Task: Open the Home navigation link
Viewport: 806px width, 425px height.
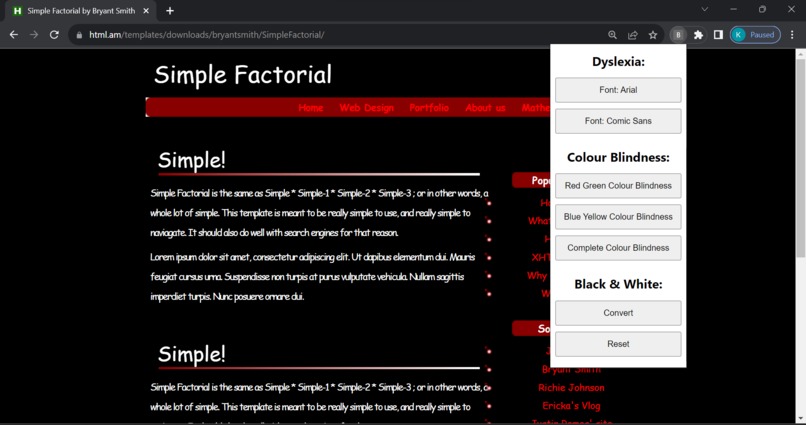Action: pos(310,108)
